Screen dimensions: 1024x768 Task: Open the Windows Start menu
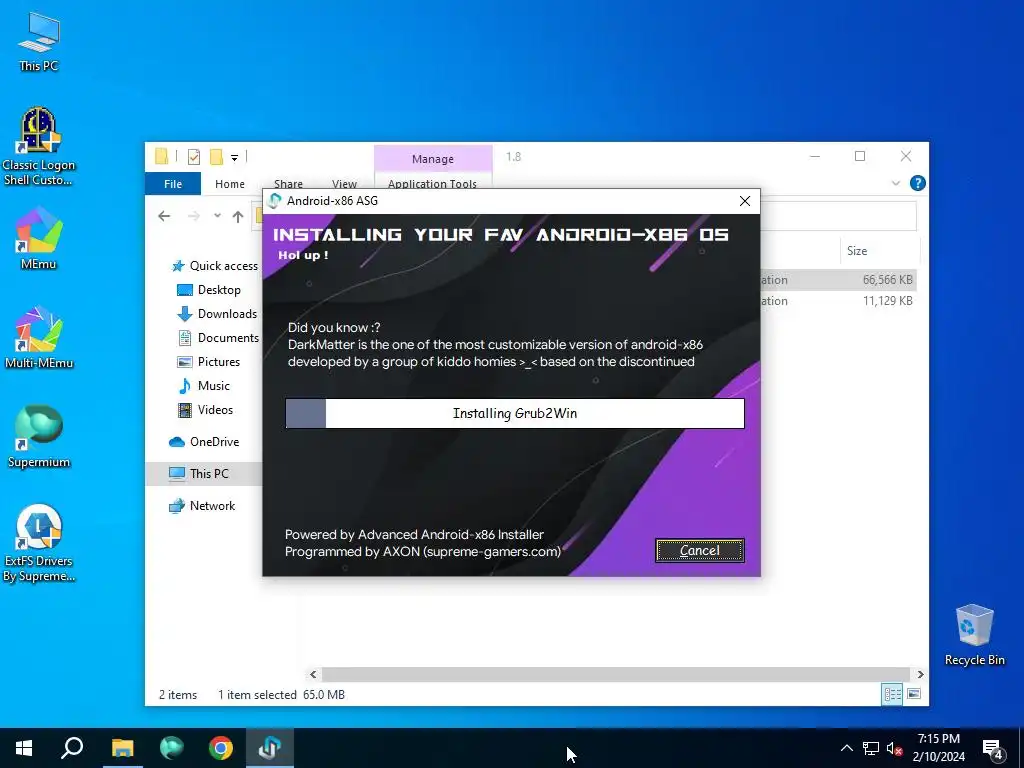[x=24, y=748]
